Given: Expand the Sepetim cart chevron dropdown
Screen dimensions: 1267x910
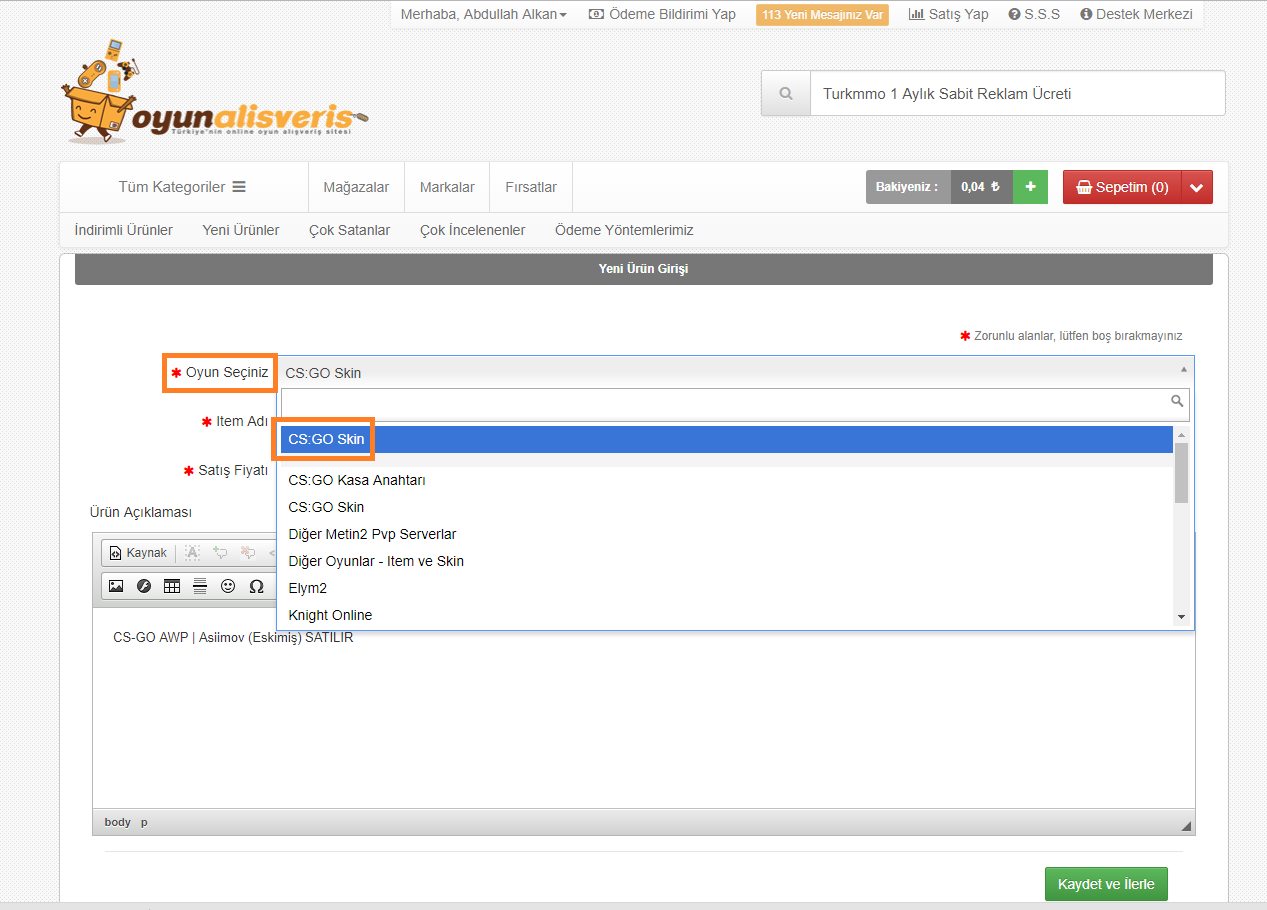Looking at the screenshot, I should click(x=1197, y=187).
